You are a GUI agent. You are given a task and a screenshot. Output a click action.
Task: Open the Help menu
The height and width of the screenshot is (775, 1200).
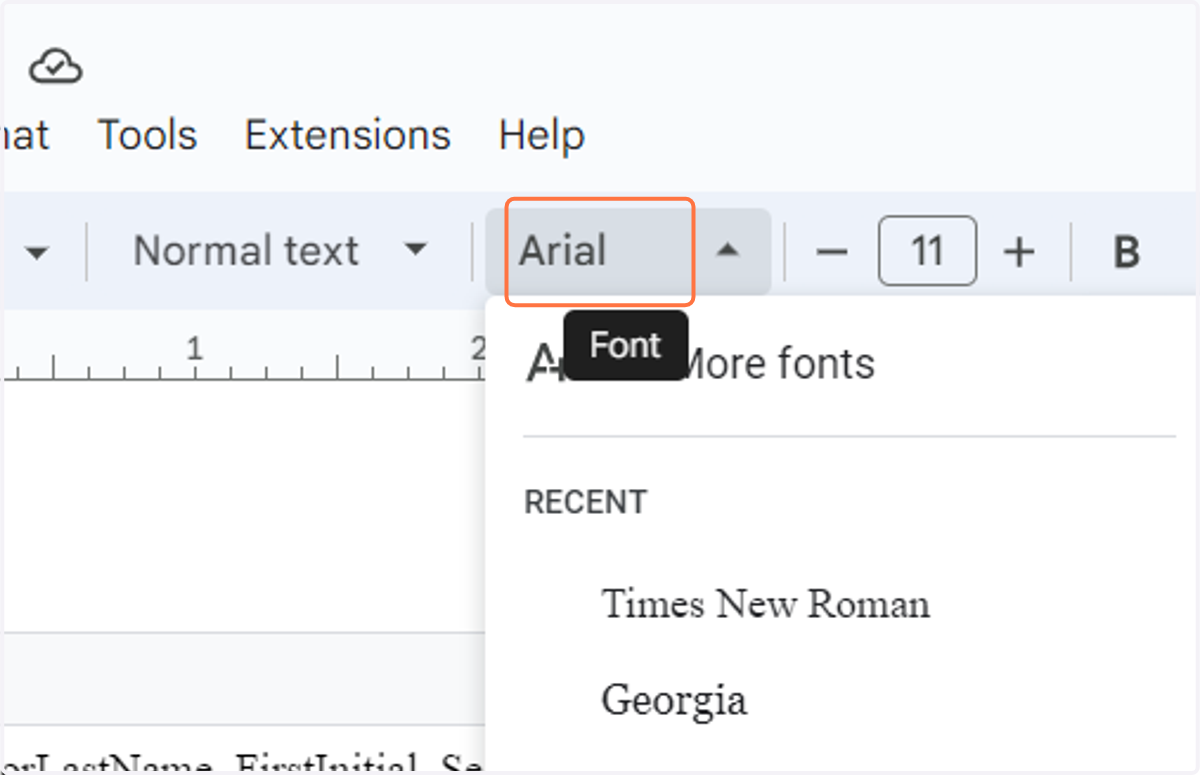tap(541, 135)
